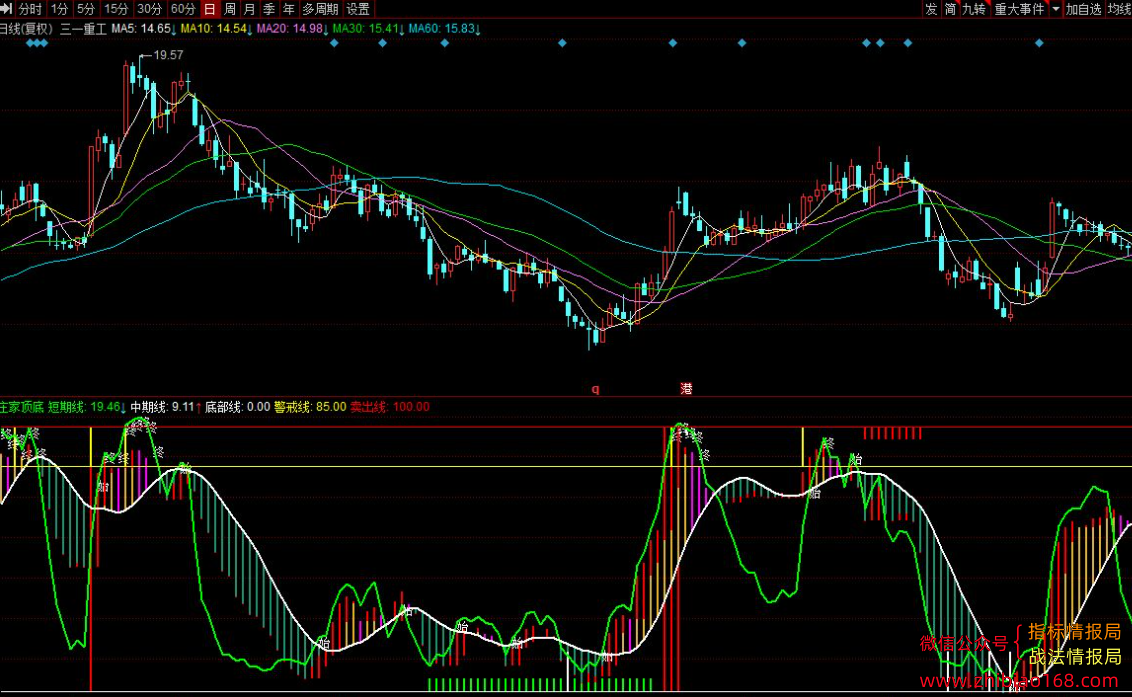The height and width of the screenshot is (697, 1132).
Task: Click the collapse arrow icon before 分时
Action: coord(6,9)
